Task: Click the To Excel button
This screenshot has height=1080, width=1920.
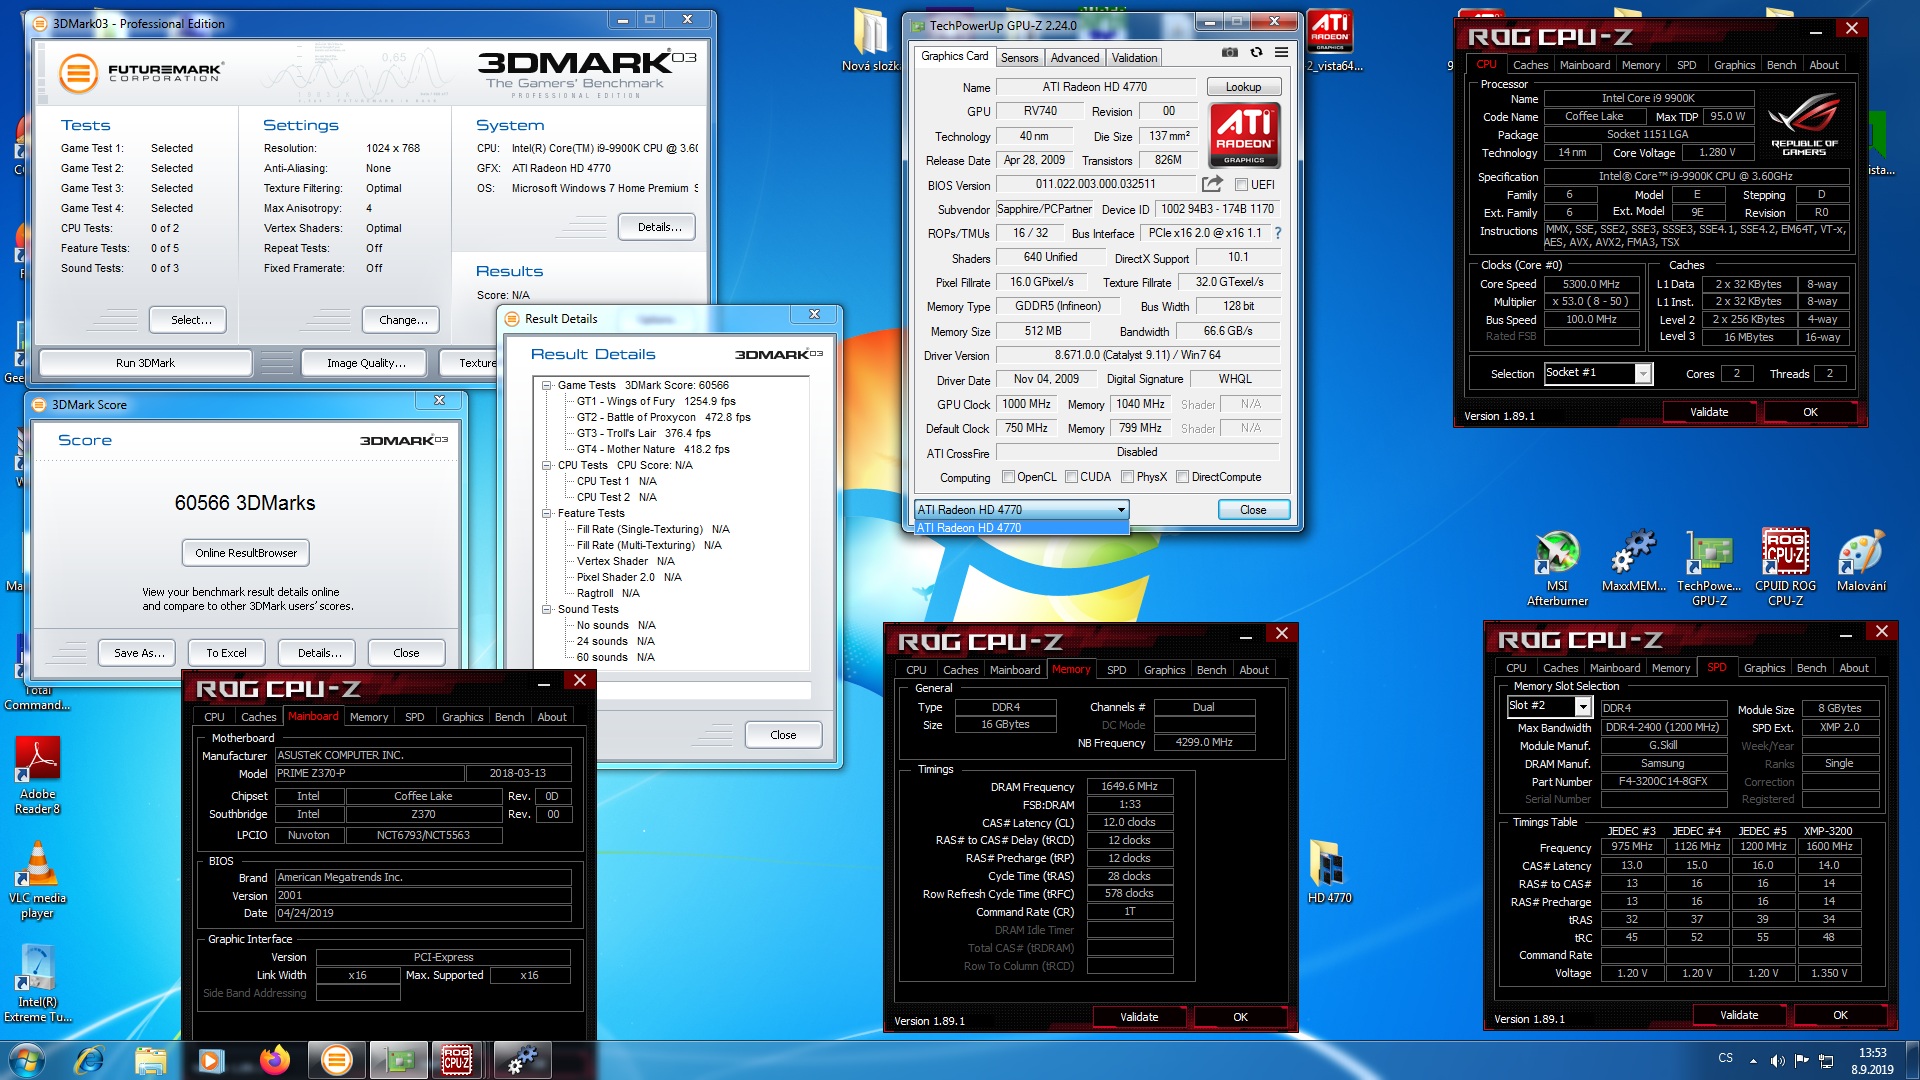Action: [226, 653]
